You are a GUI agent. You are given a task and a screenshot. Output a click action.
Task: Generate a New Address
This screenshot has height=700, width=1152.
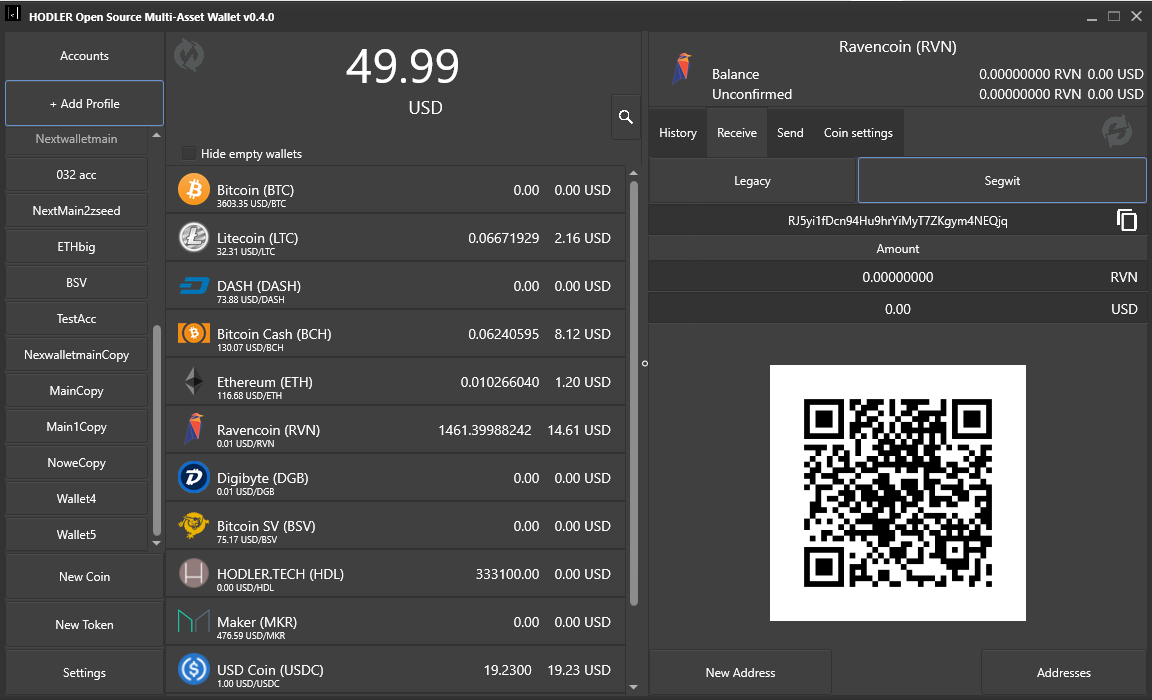click(x=741, y=673)
